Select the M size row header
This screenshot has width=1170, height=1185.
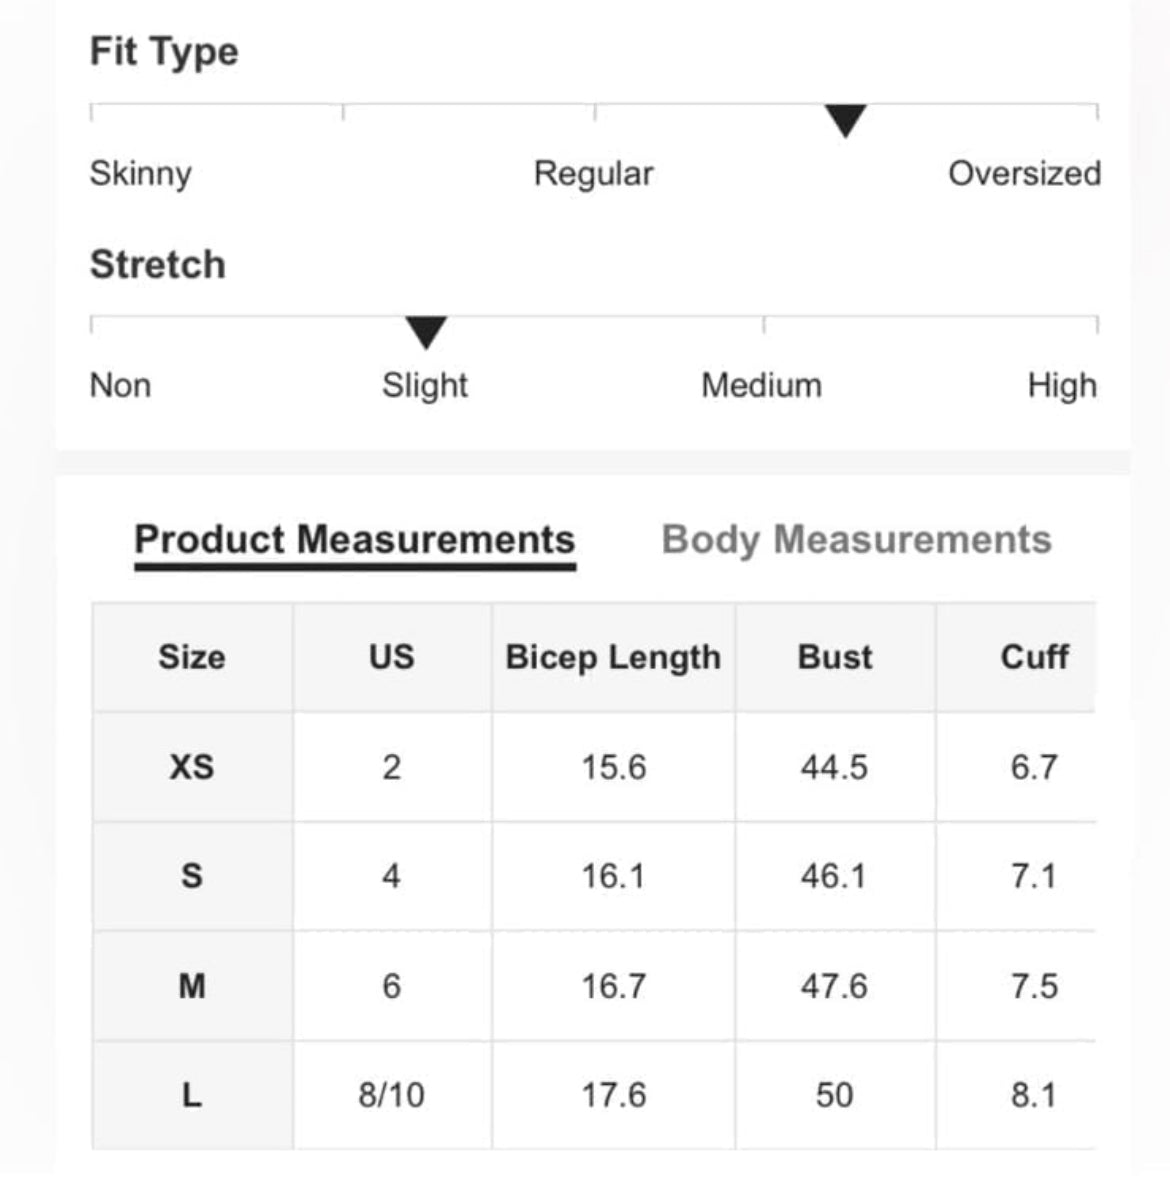(193, 985)
